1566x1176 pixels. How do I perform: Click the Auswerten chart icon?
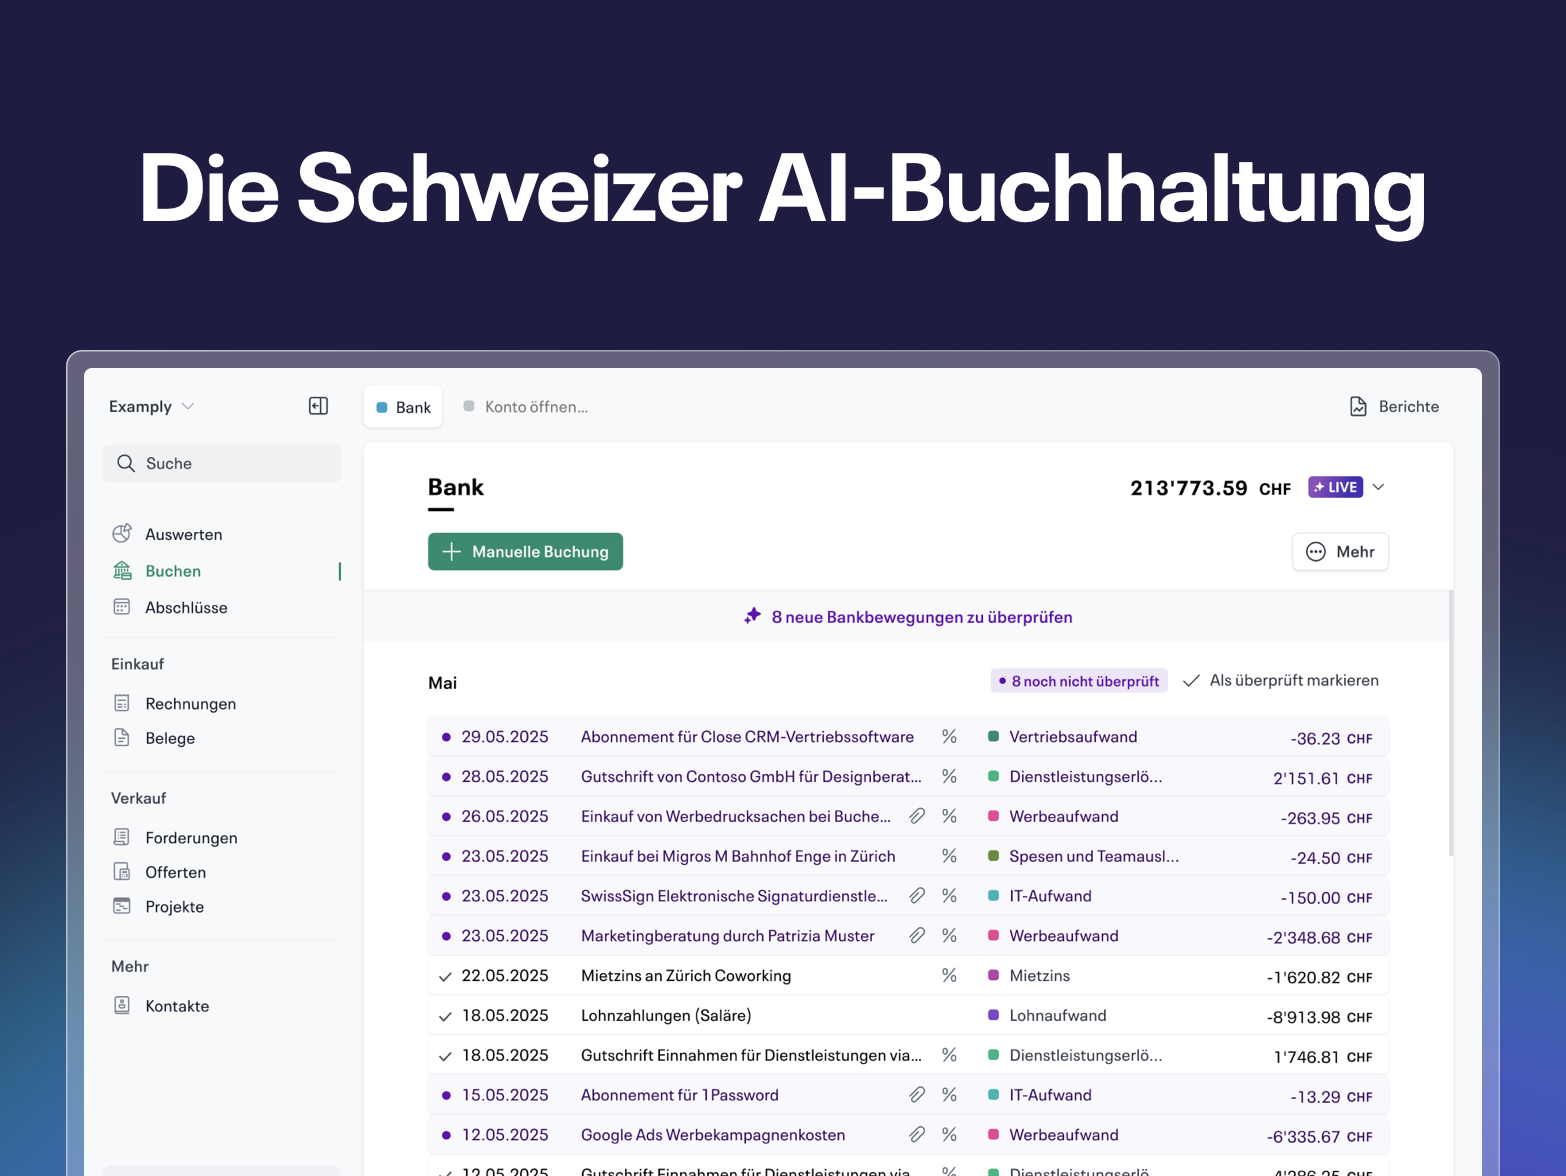[122, 534]
